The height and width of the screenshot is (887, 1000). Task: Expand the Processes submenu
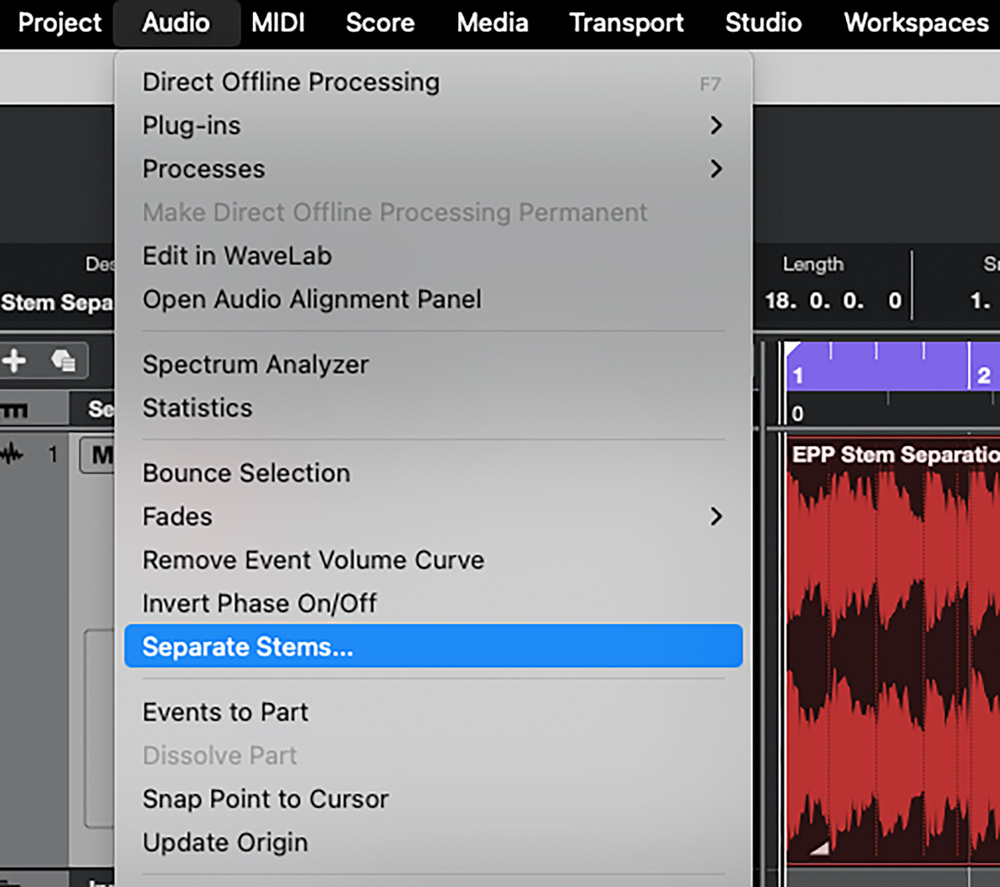click(434, 169)
